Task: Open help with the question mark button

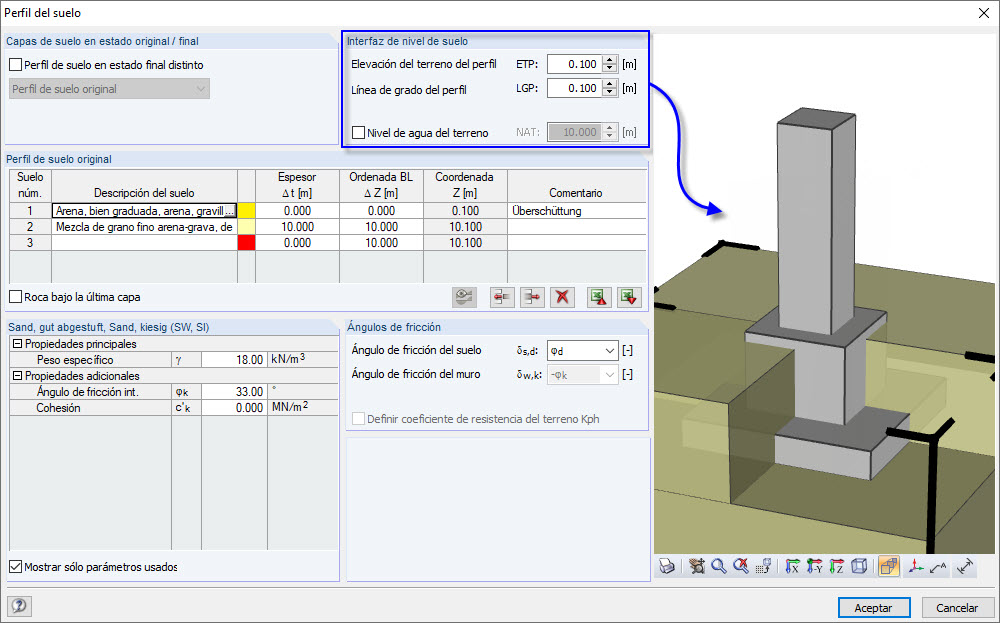Action: (x=19, y=606)
